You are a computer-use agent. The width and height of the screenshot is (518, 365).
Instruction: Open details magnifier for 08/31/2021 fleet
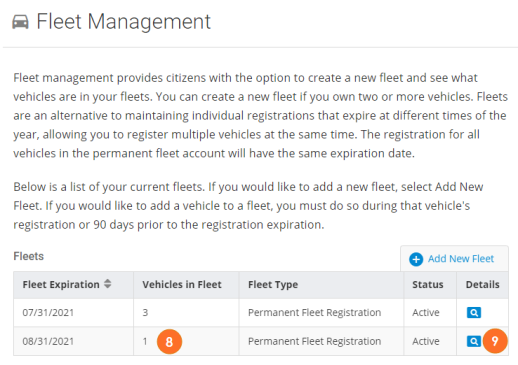[474, 341]
